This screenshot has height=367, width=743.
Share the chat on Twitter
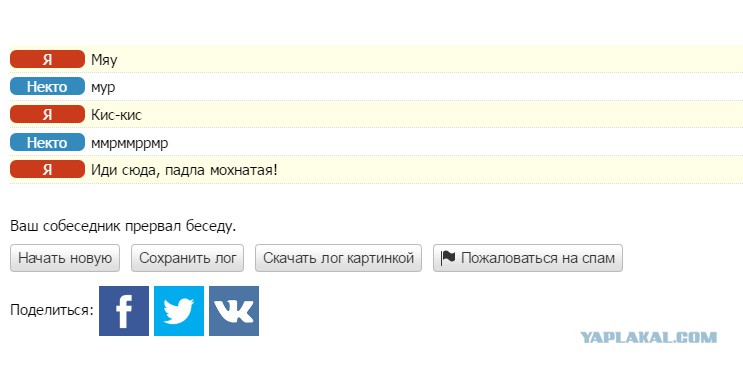pyautogui.click(x=179, y=311)
